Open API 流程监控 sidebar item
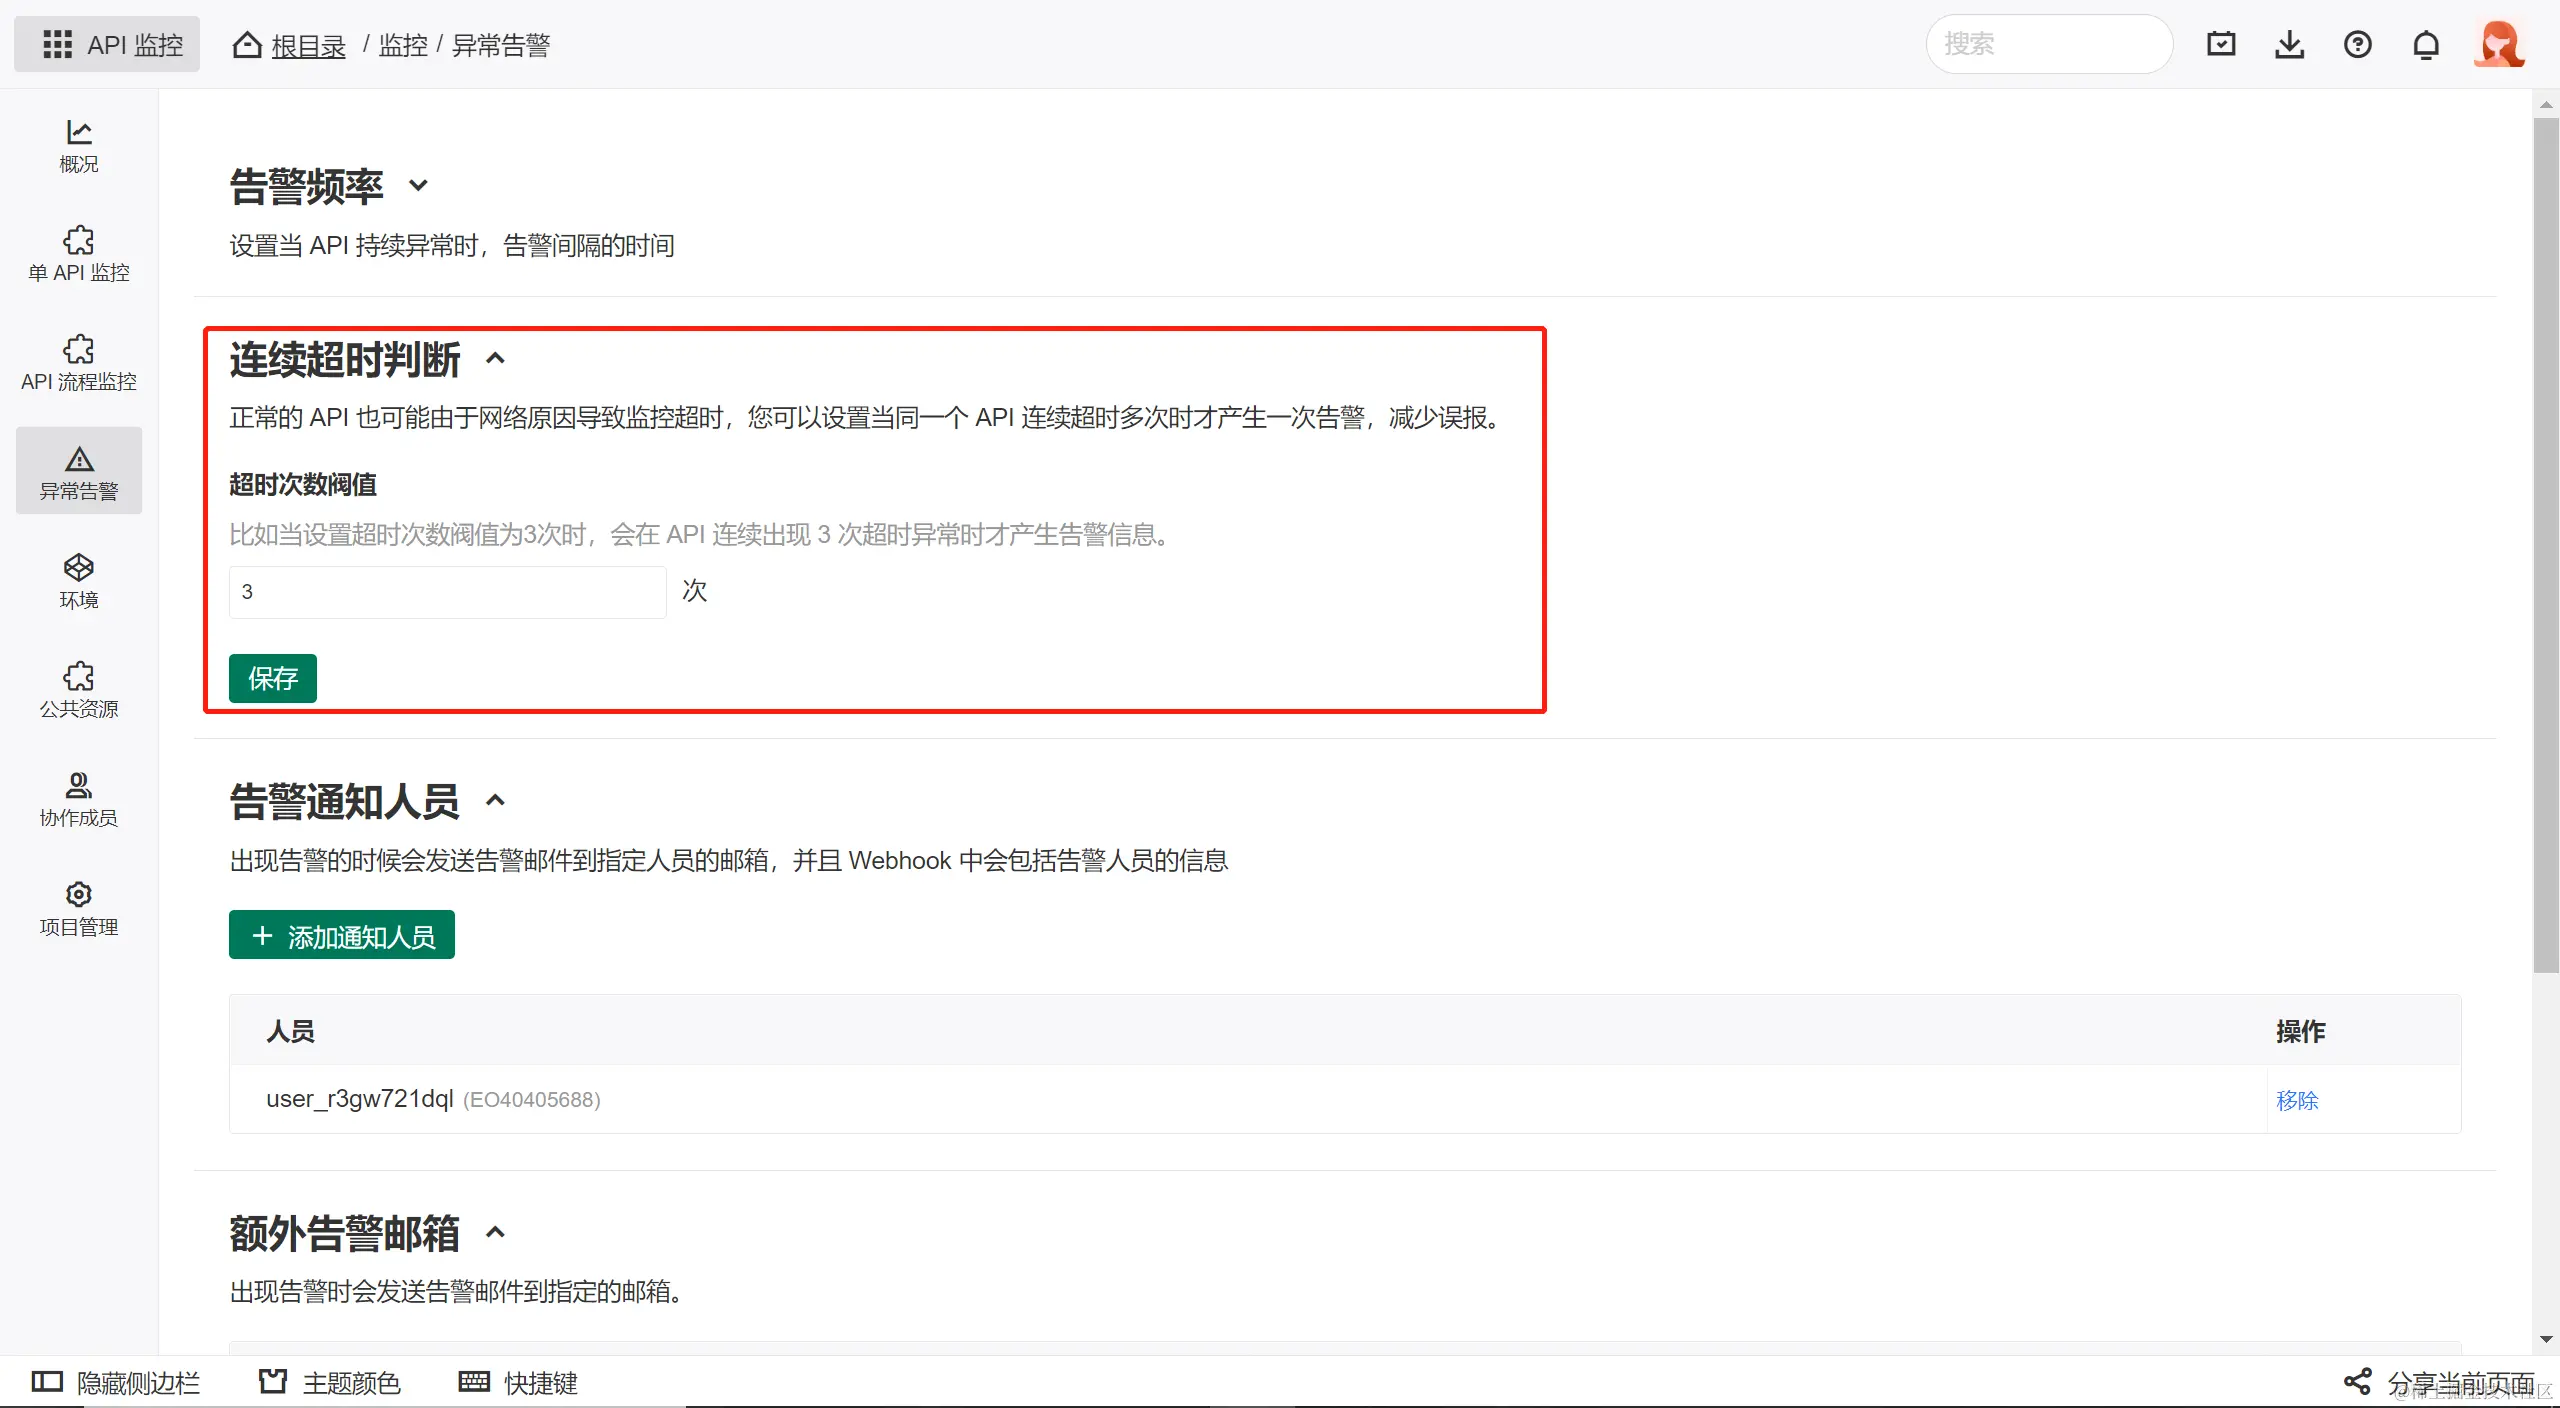 (x=78, y=363)
